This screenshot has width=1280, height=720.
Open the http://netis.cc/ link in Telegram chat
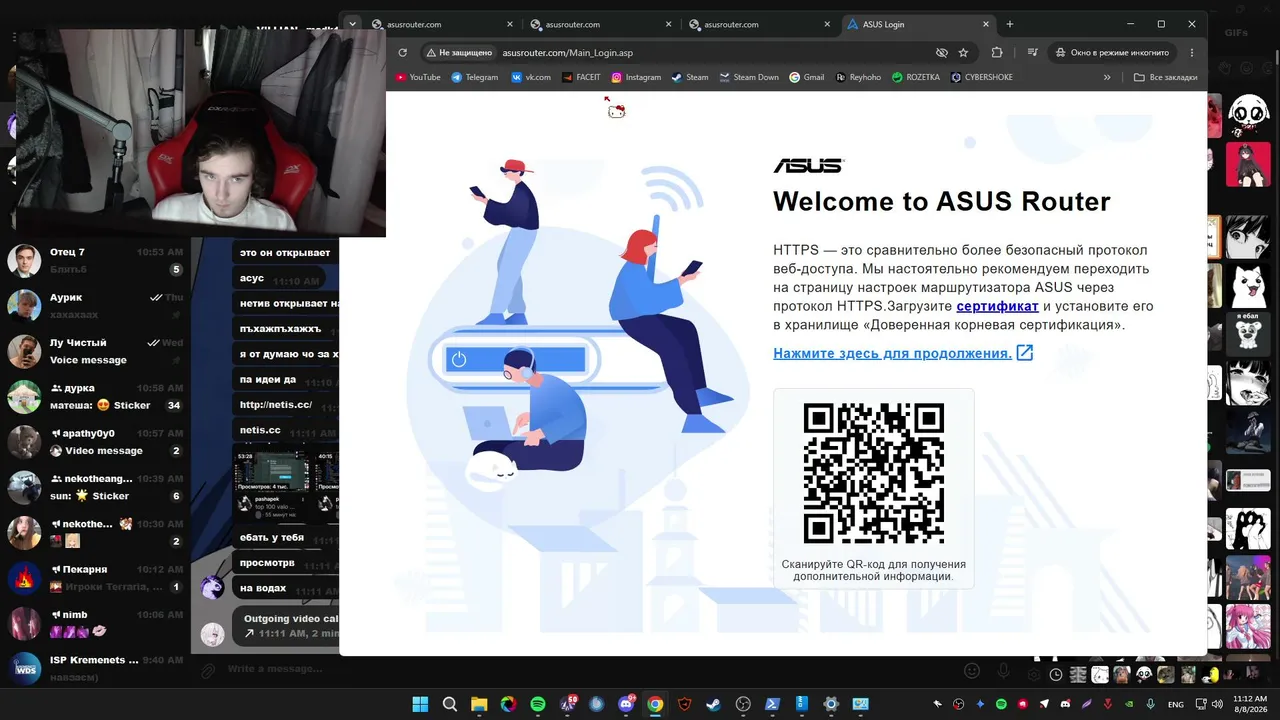(x=276, y=405)
